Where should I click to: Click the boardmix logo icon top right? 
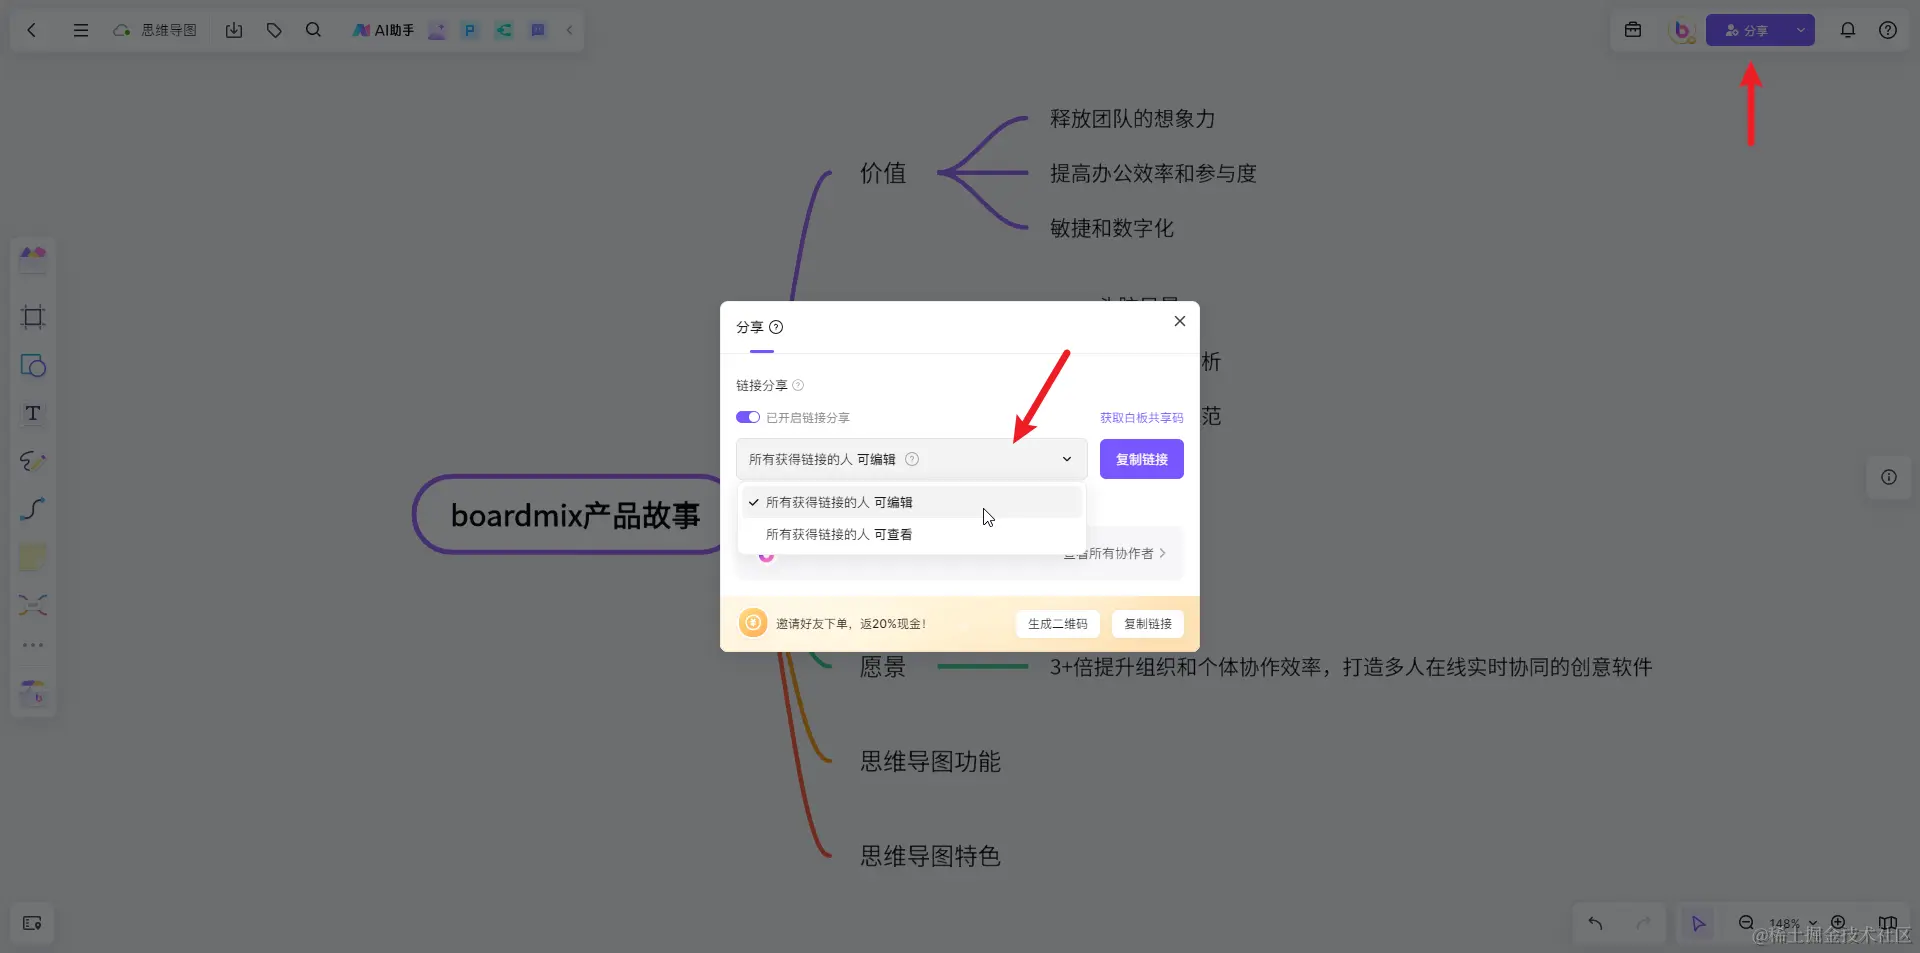(x=1682, y=30)
